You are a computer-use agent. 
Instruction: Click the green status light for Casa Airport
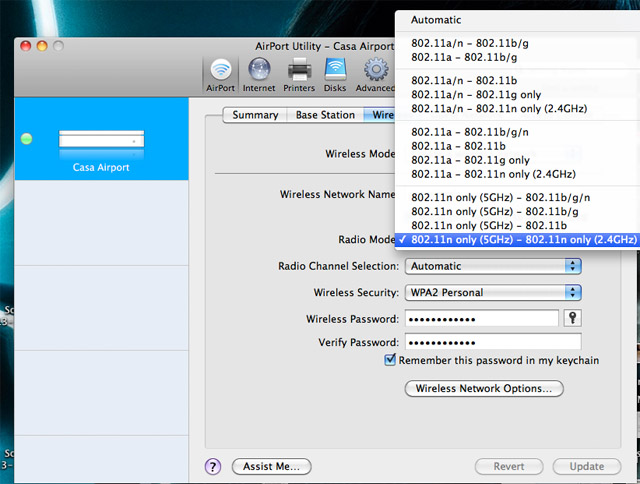click(x=27, y=139)
